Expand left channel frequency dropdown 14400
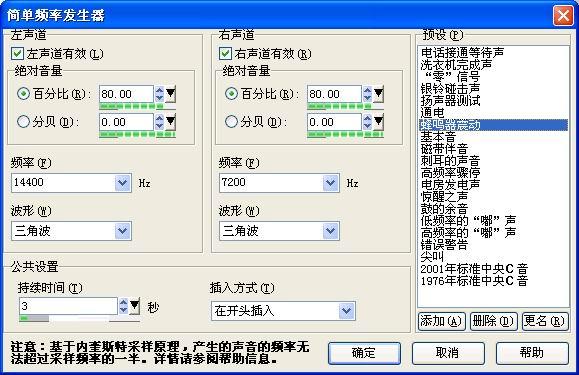 pyautogui.click(x=122, y=183)
